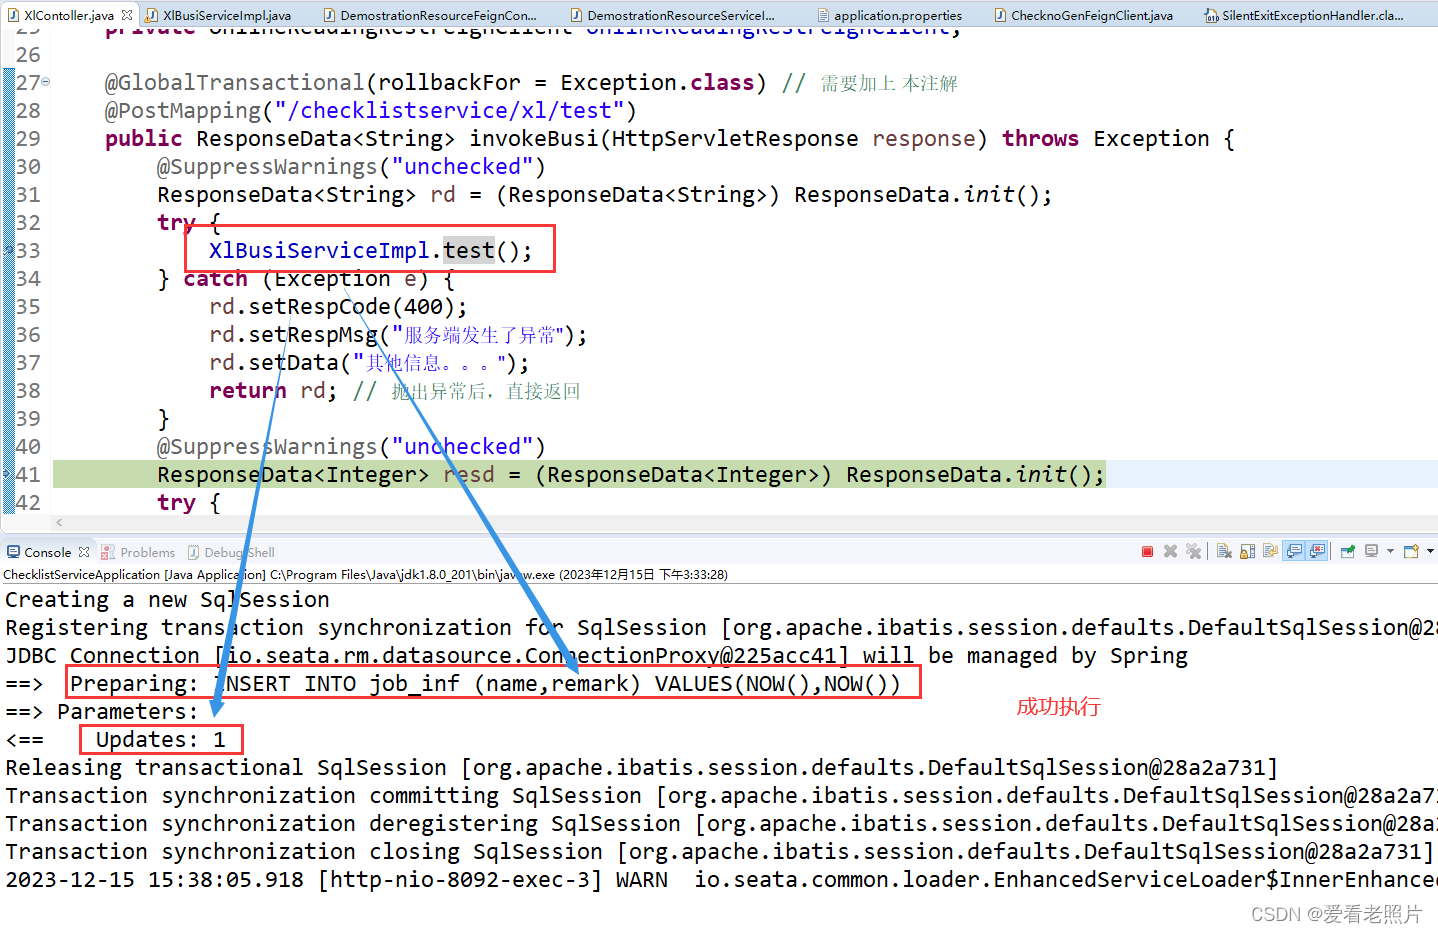Image resolution: width=1438 pixels, height=934 pixels.
Task: Toggle Show Console on Standard Error change
Action: click(x=1317, y=551)
